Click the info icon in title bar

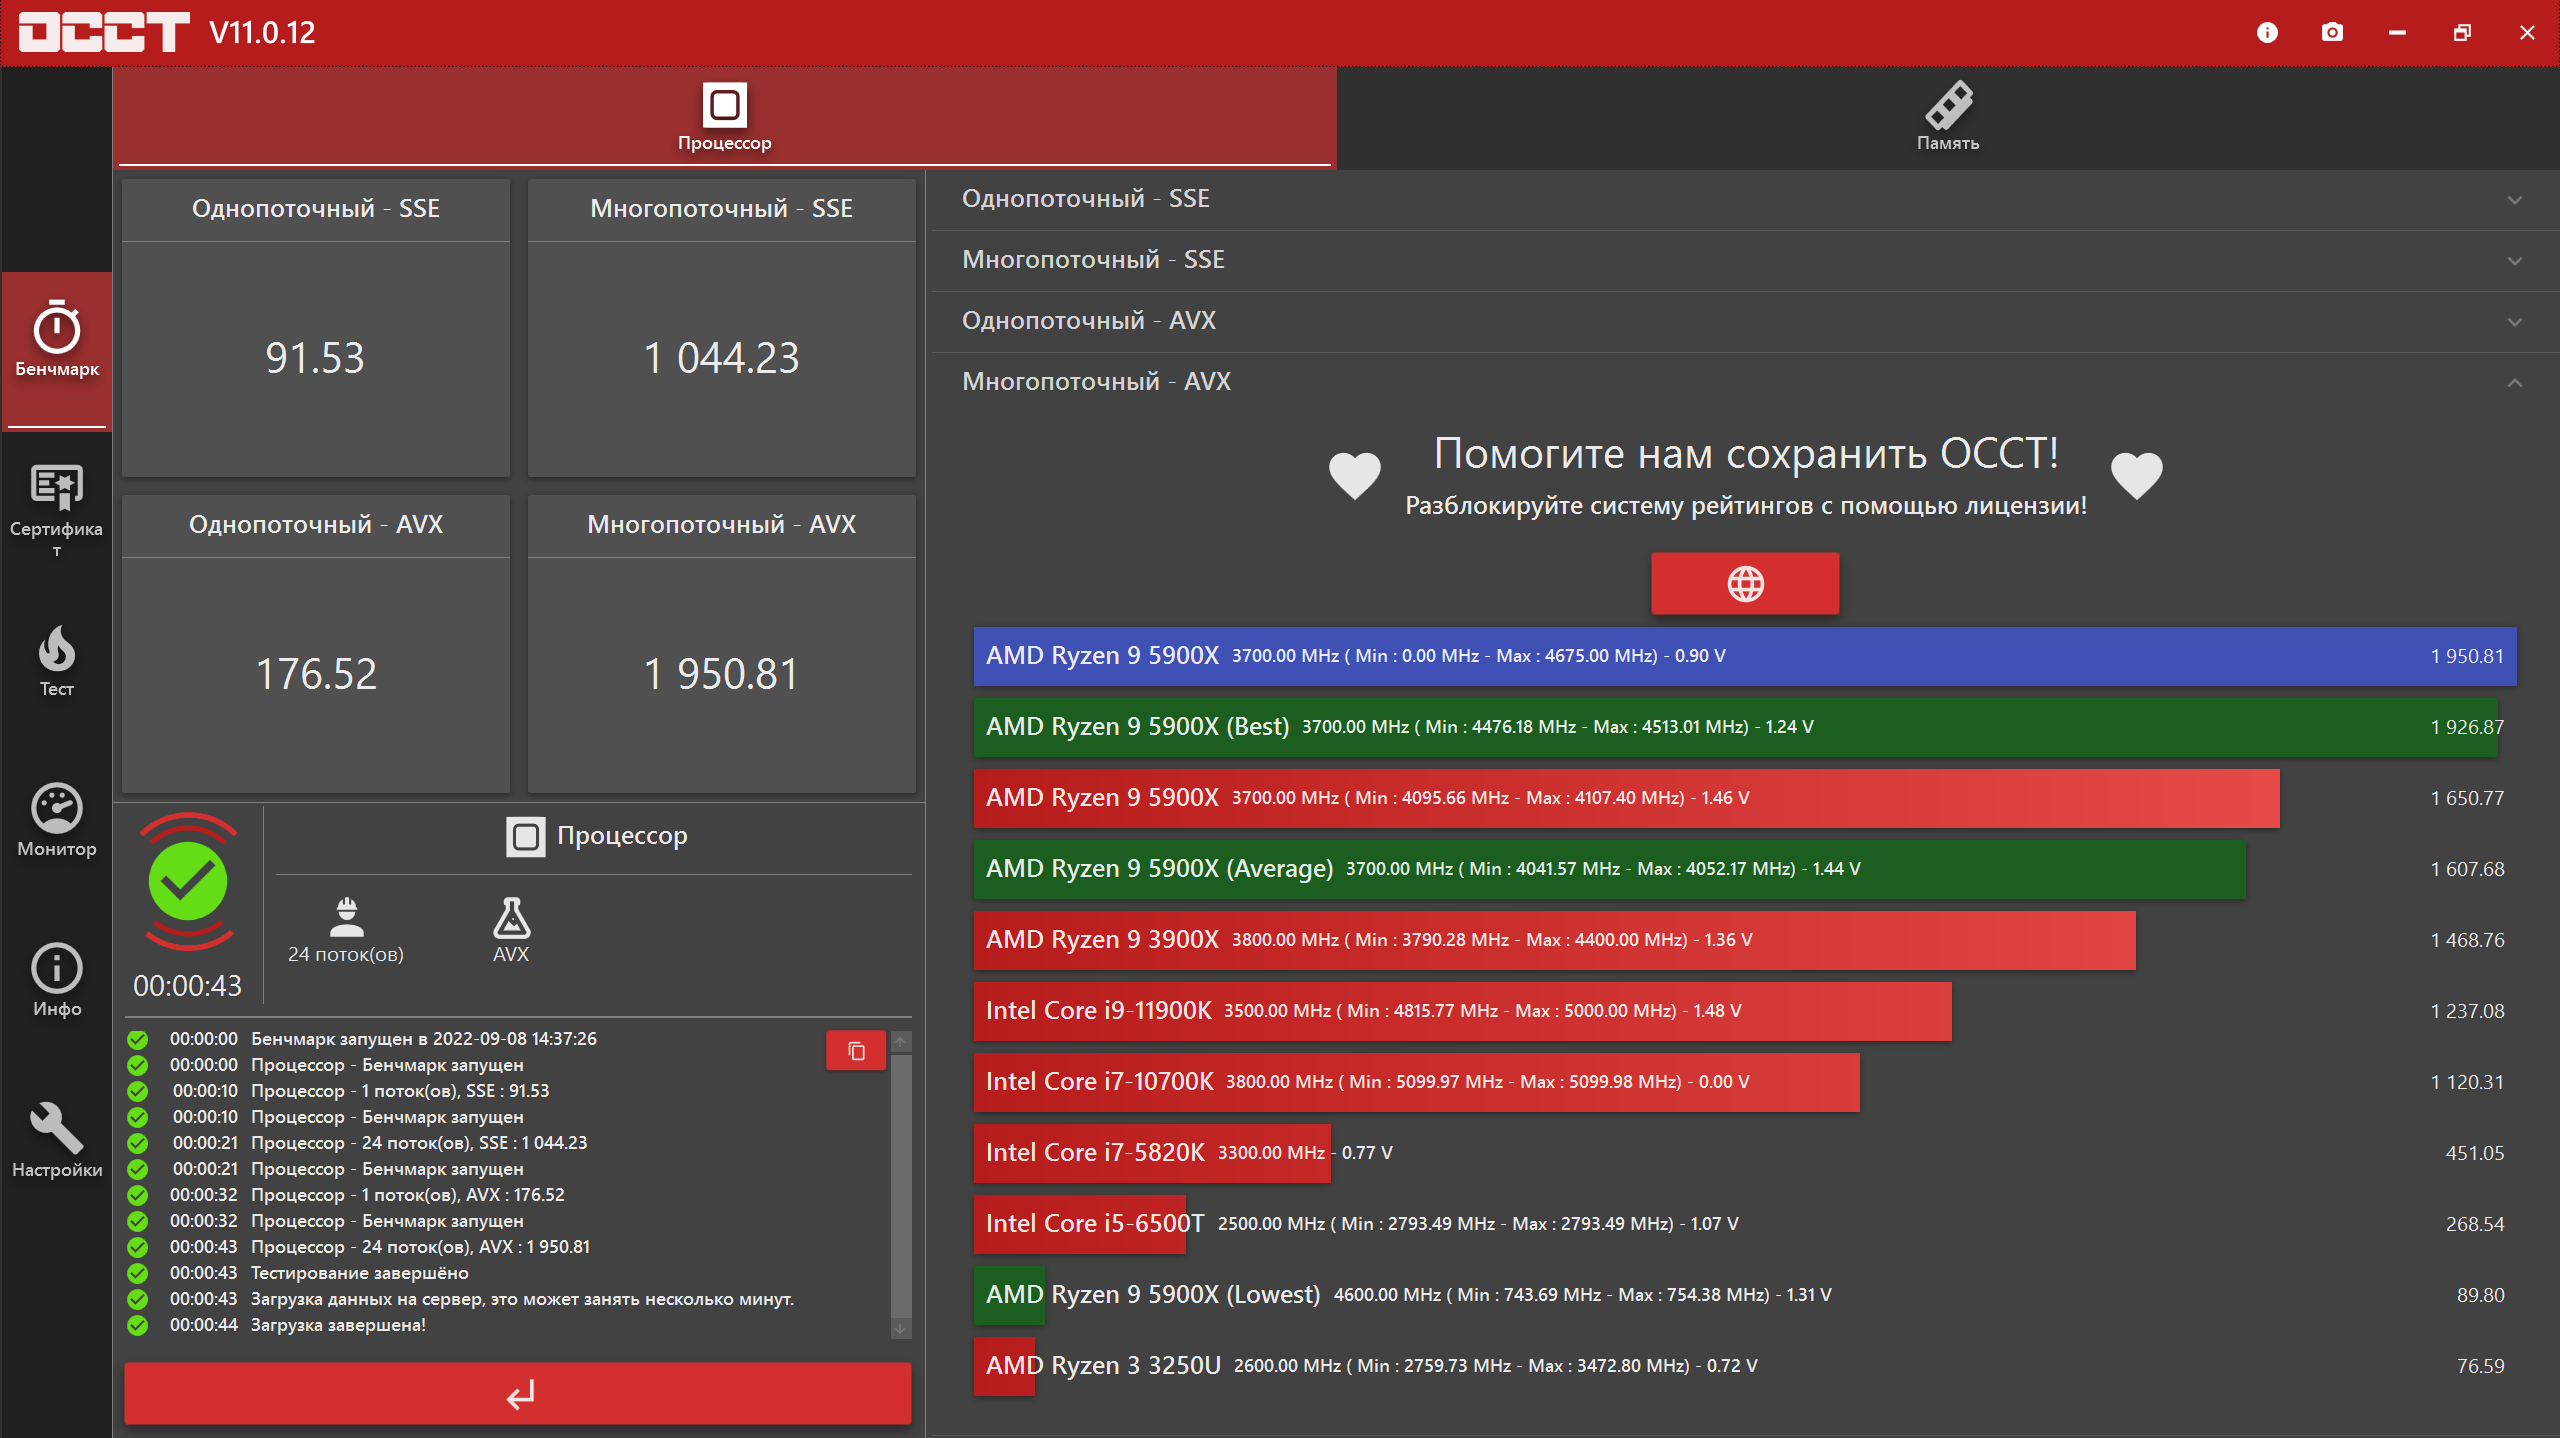click(x=2267, y=33)
